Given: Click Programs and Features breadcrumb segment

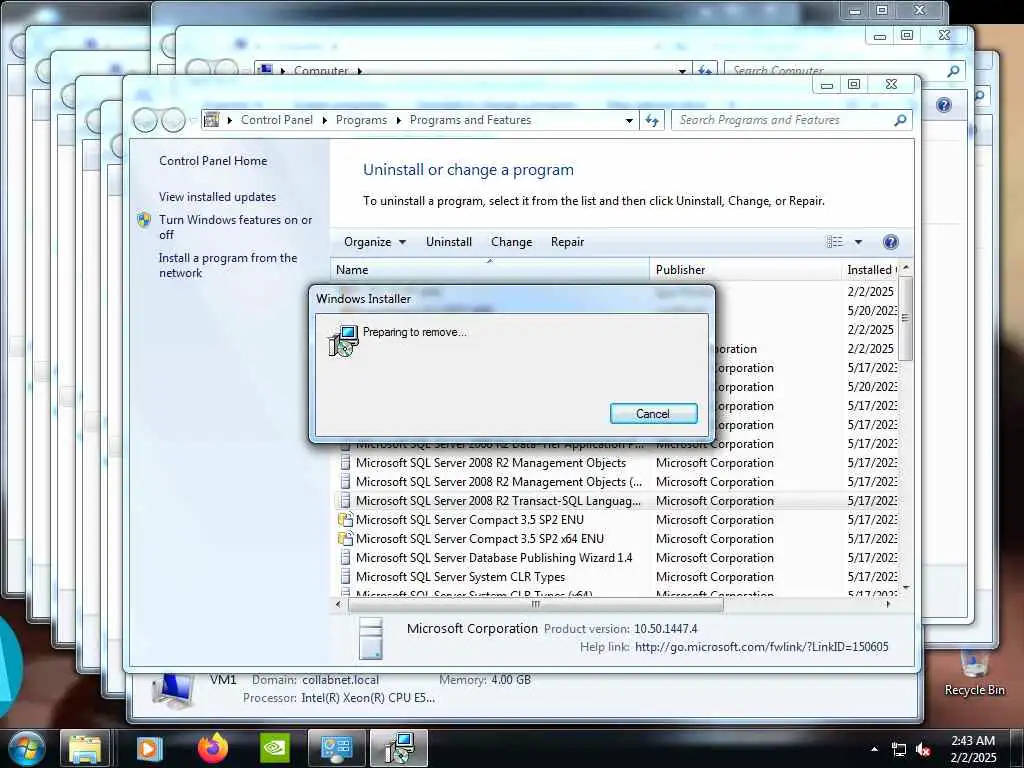Looking at the screenshot, I should [x=470, y=120].
